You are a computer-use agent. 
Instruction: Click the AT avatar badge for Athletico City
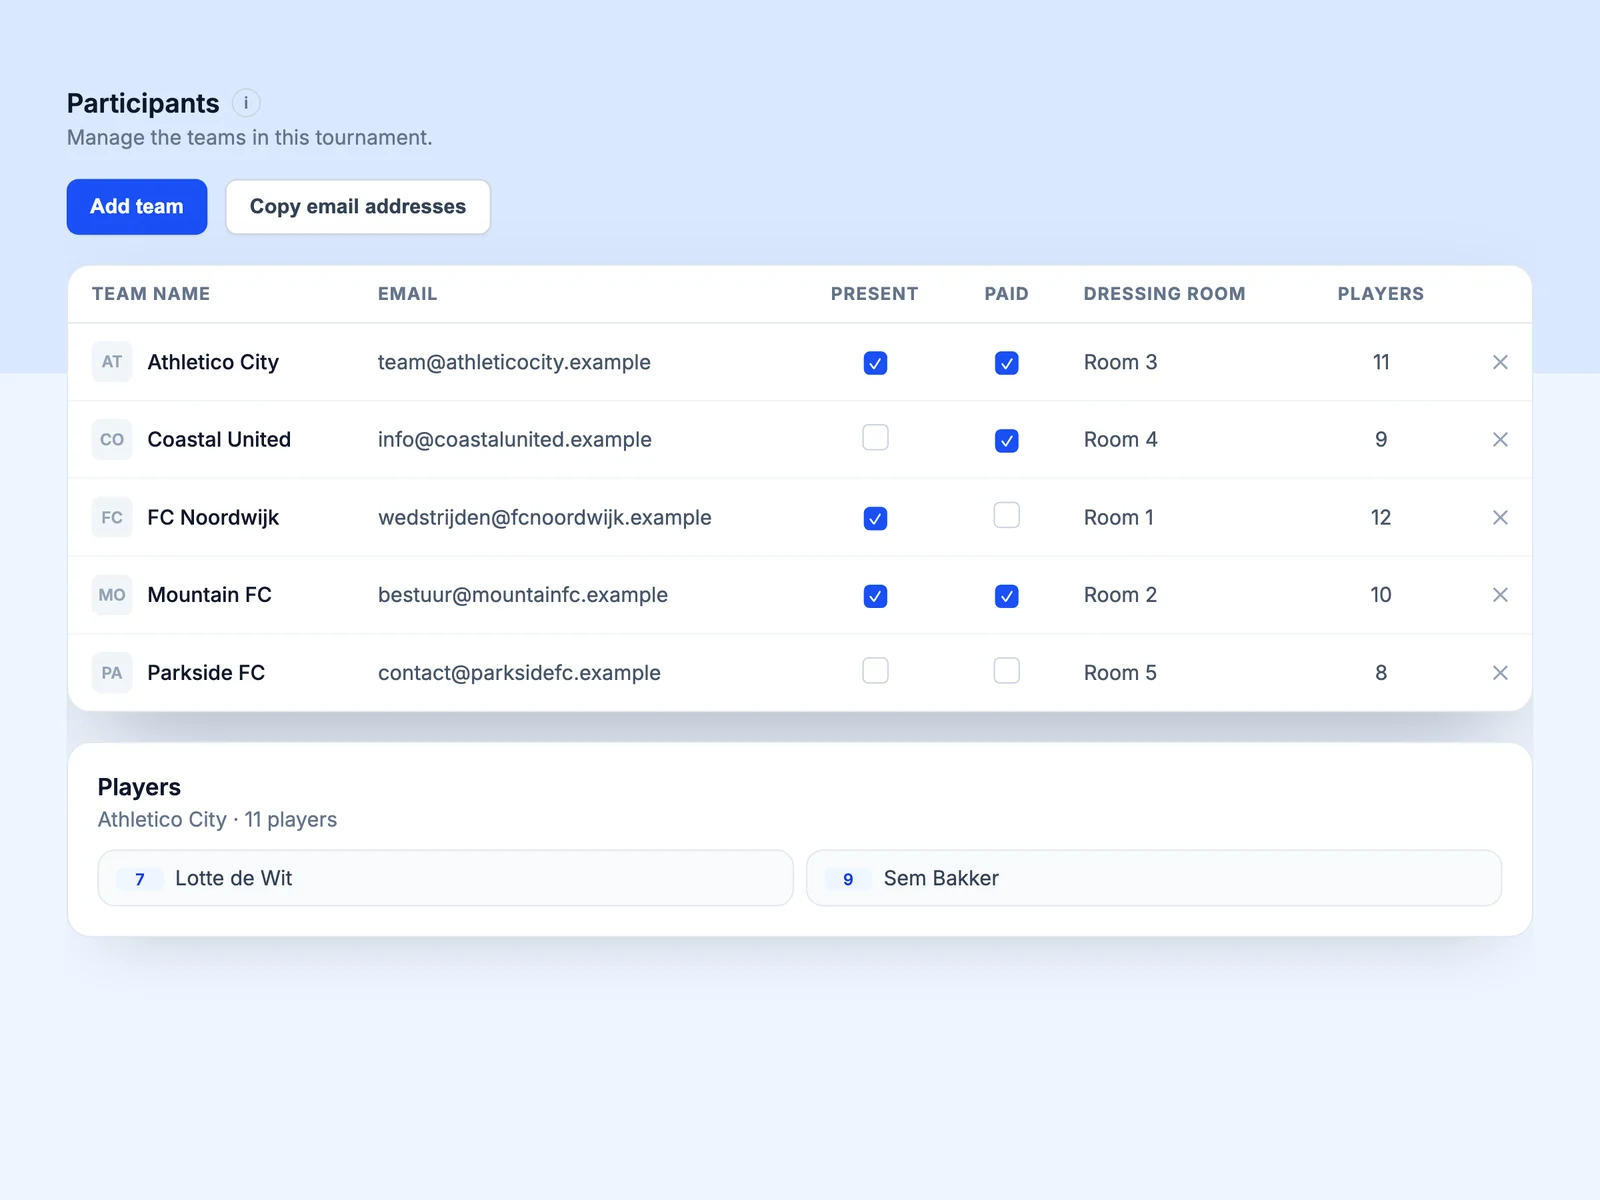tap(112, 362)
